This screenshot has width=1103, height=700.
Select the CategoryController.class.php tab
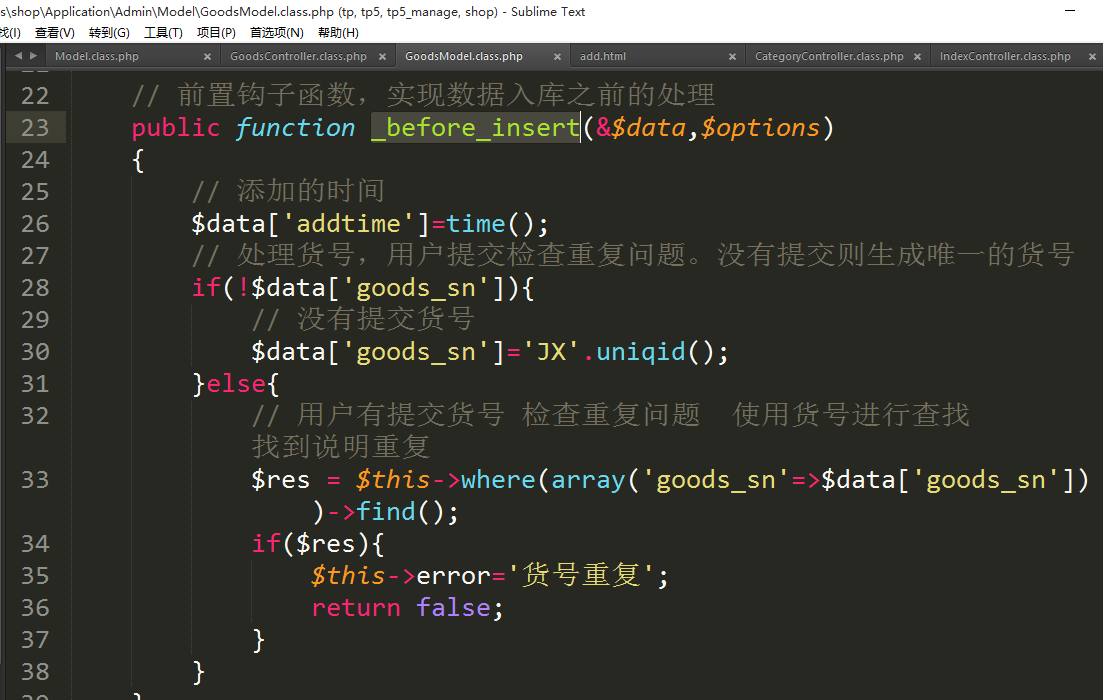tap(829, 57)
